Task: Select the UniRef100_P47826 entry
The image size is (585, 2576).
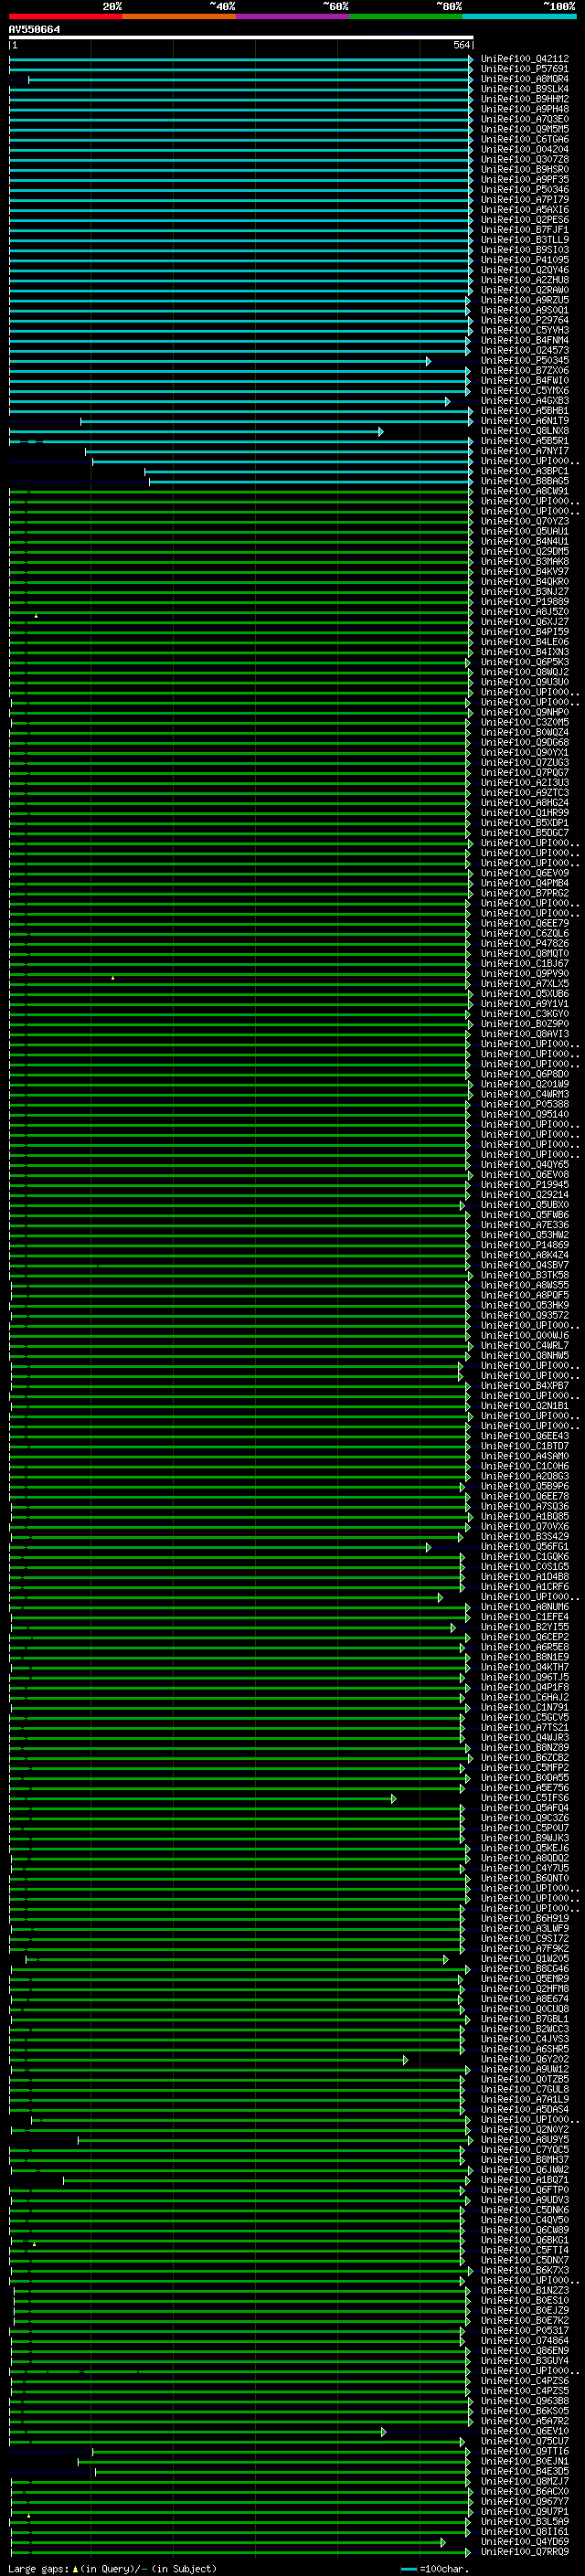Action: [524, 943]
